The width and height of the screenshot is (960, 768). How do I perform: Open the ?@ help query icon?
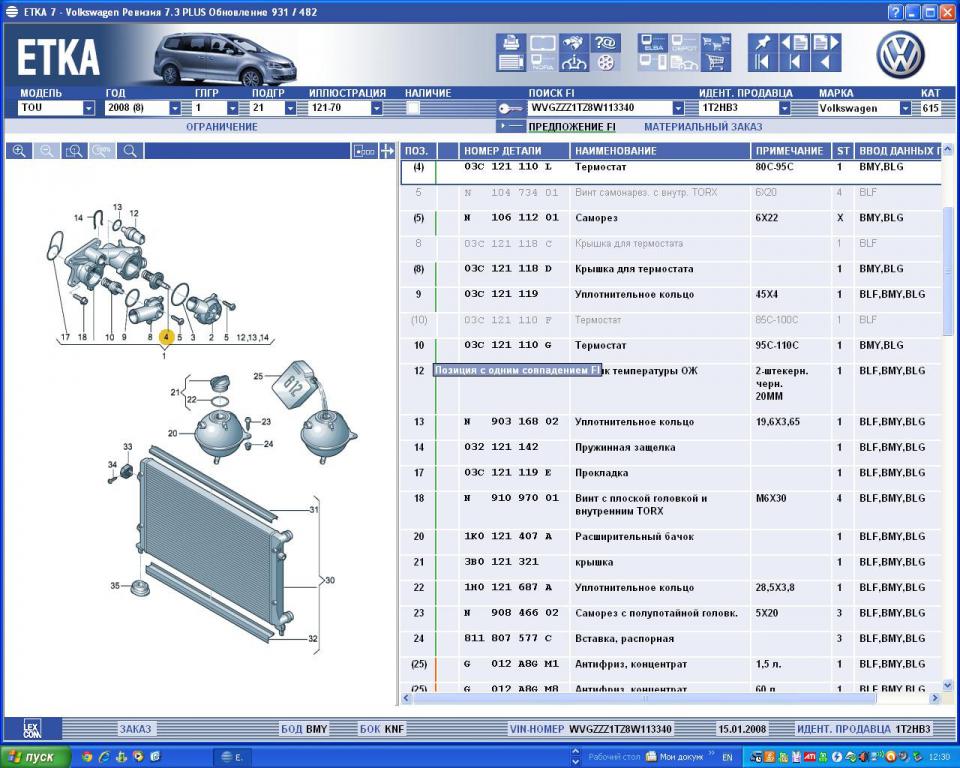click(x=605, y=43)
